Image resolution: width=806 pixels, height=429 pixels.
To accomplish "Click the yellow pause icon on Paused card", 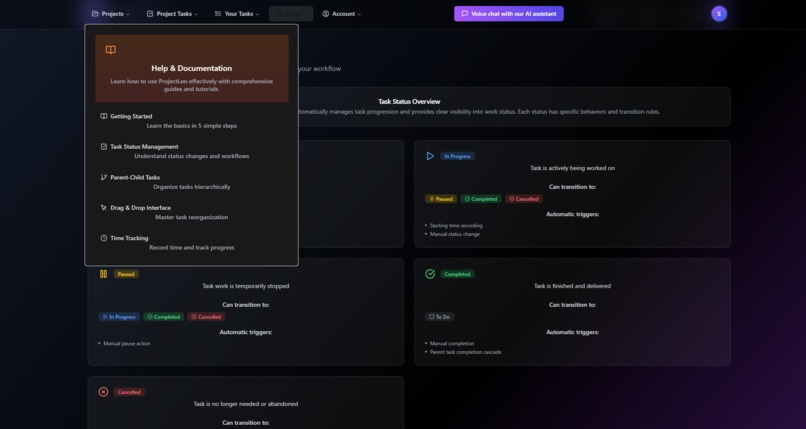I will (x=103, y=274).
